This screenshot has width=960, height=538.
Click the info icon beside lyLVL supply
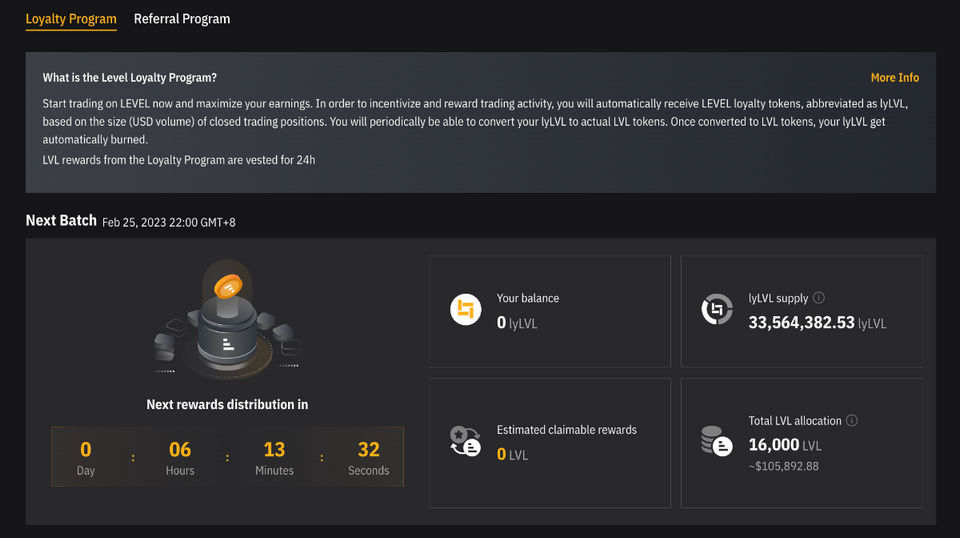818,298
